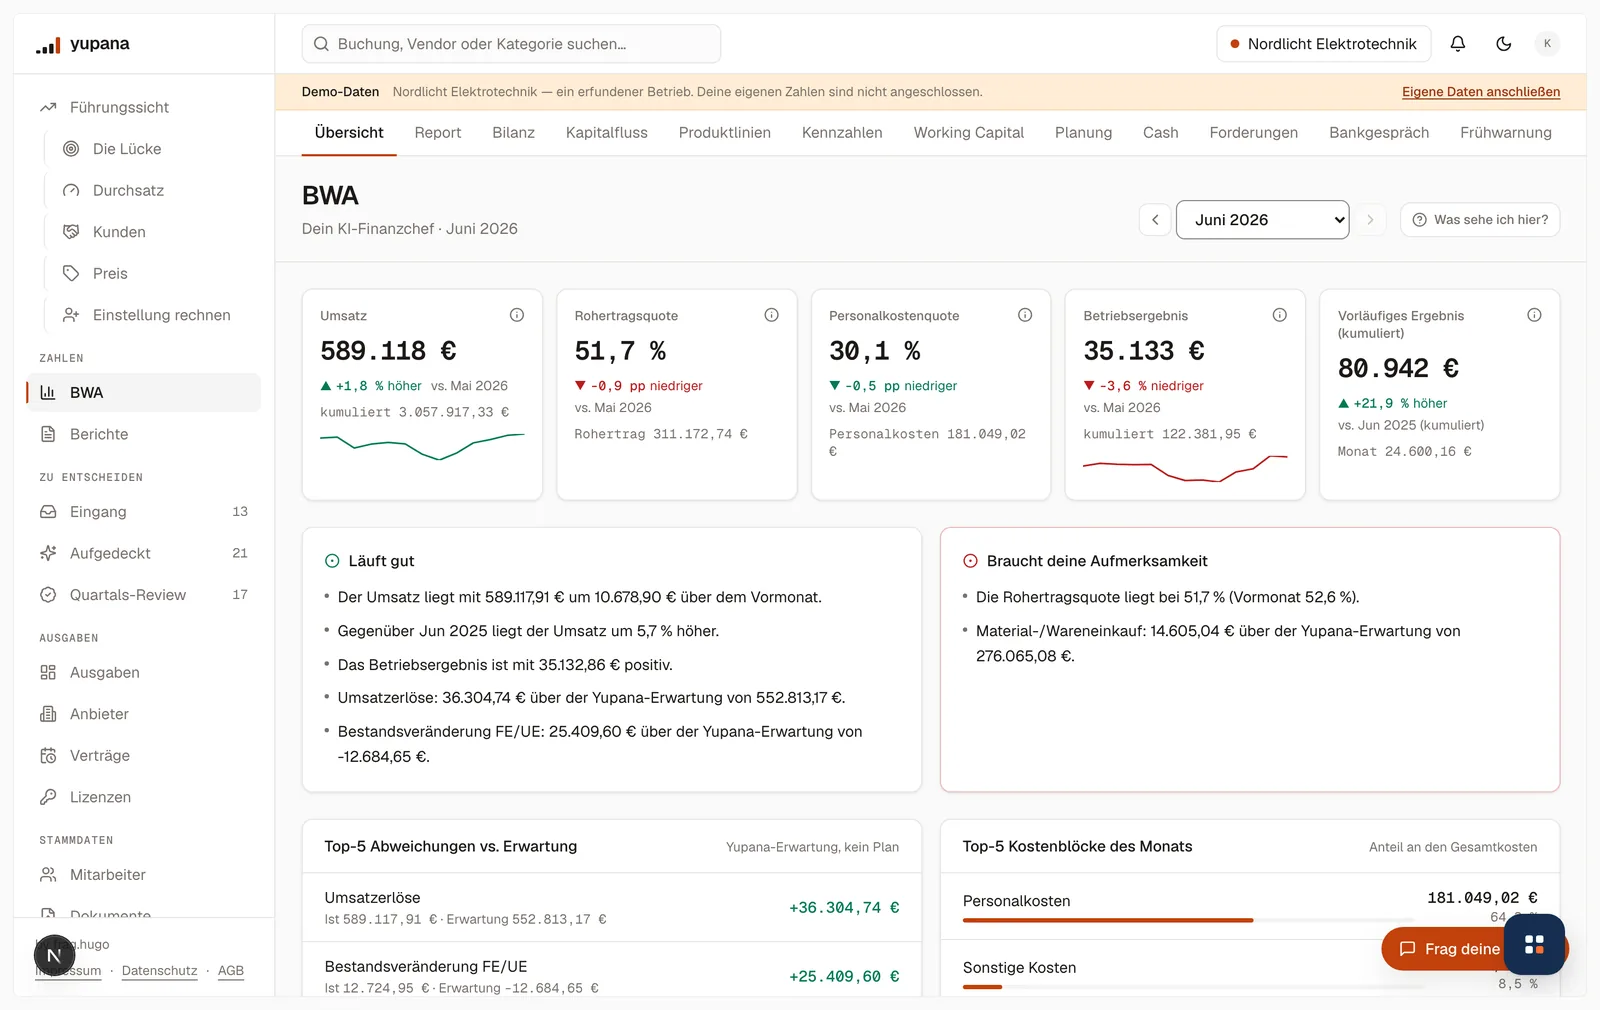Click the Umsatzerlöse deviation row

(x=611, y=908)
